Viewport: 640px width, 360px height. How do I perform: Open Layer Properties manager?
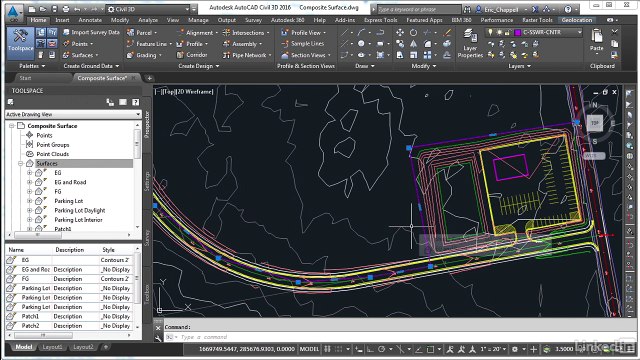point(470,44)
